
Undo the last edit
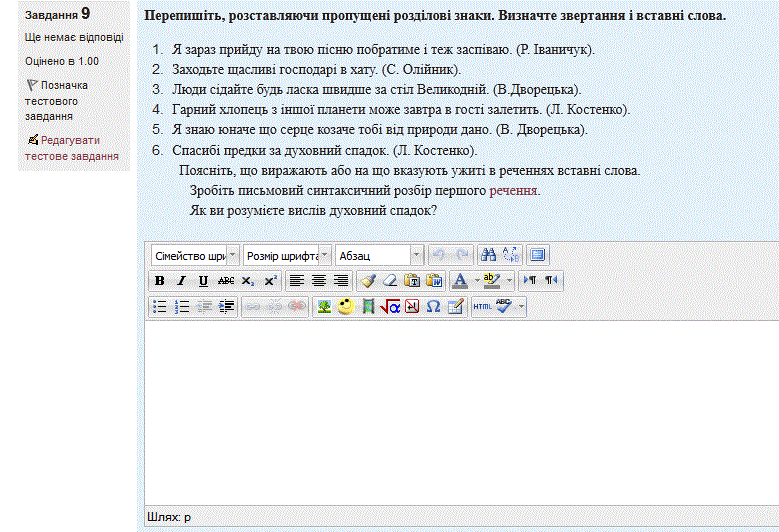(x=438, y=255)
